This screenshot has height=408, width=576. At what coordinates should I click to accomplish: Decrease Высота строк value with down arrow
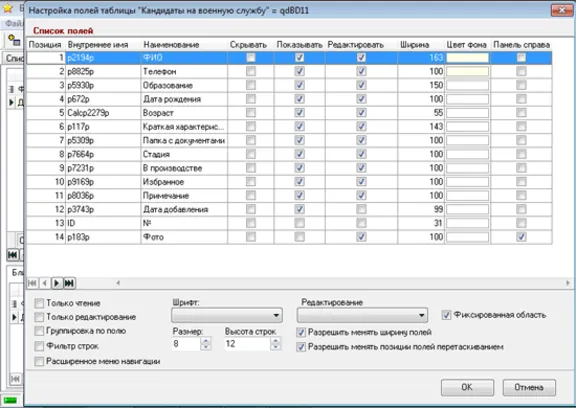click(275, 347)
